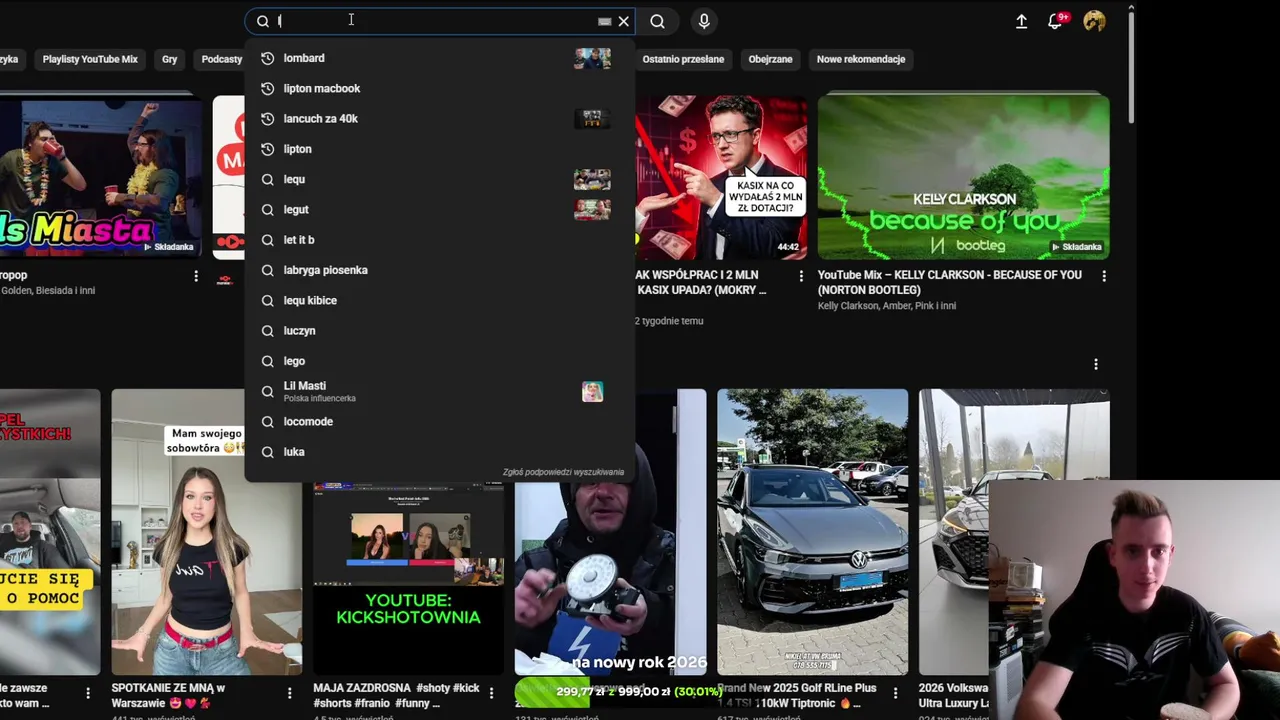Screen dimensions: 1280x720
Task: Open the on-screen keyboard icon in search box
Action: coord(605,21)
